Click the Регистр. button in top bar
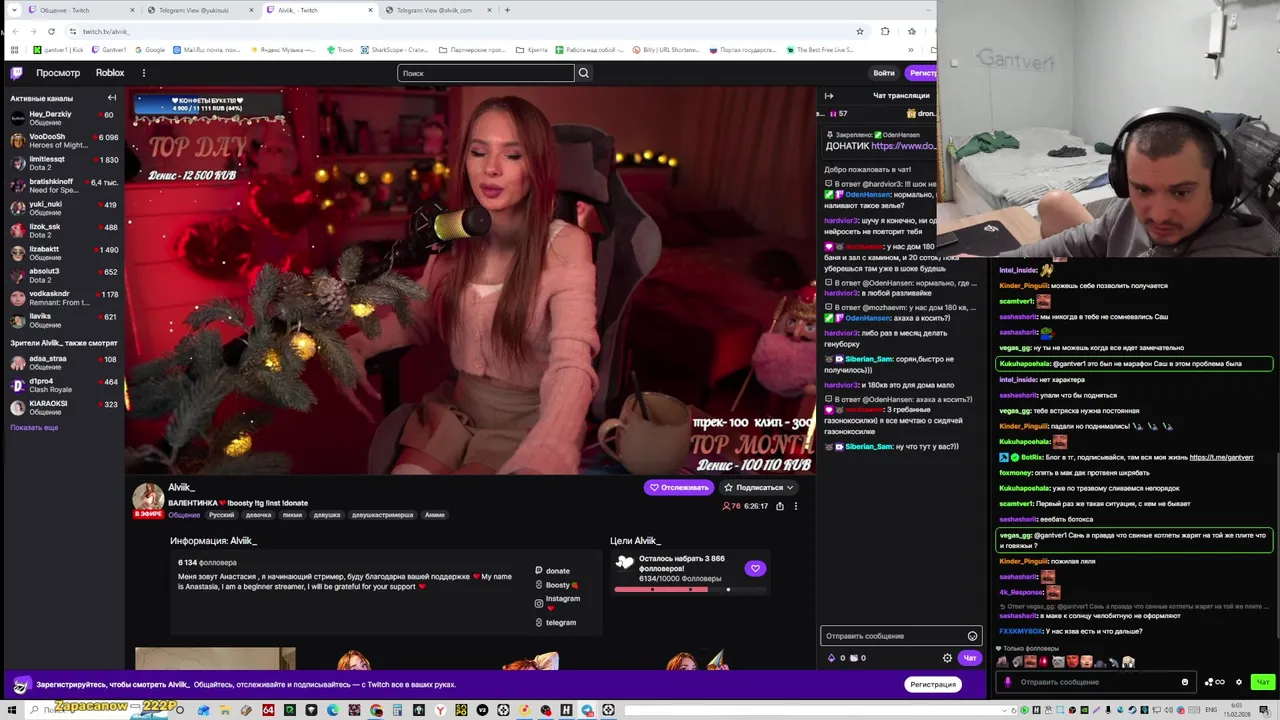Image resolution: width=1280 pixels, height=720 pixels. (x=922, y=73)
